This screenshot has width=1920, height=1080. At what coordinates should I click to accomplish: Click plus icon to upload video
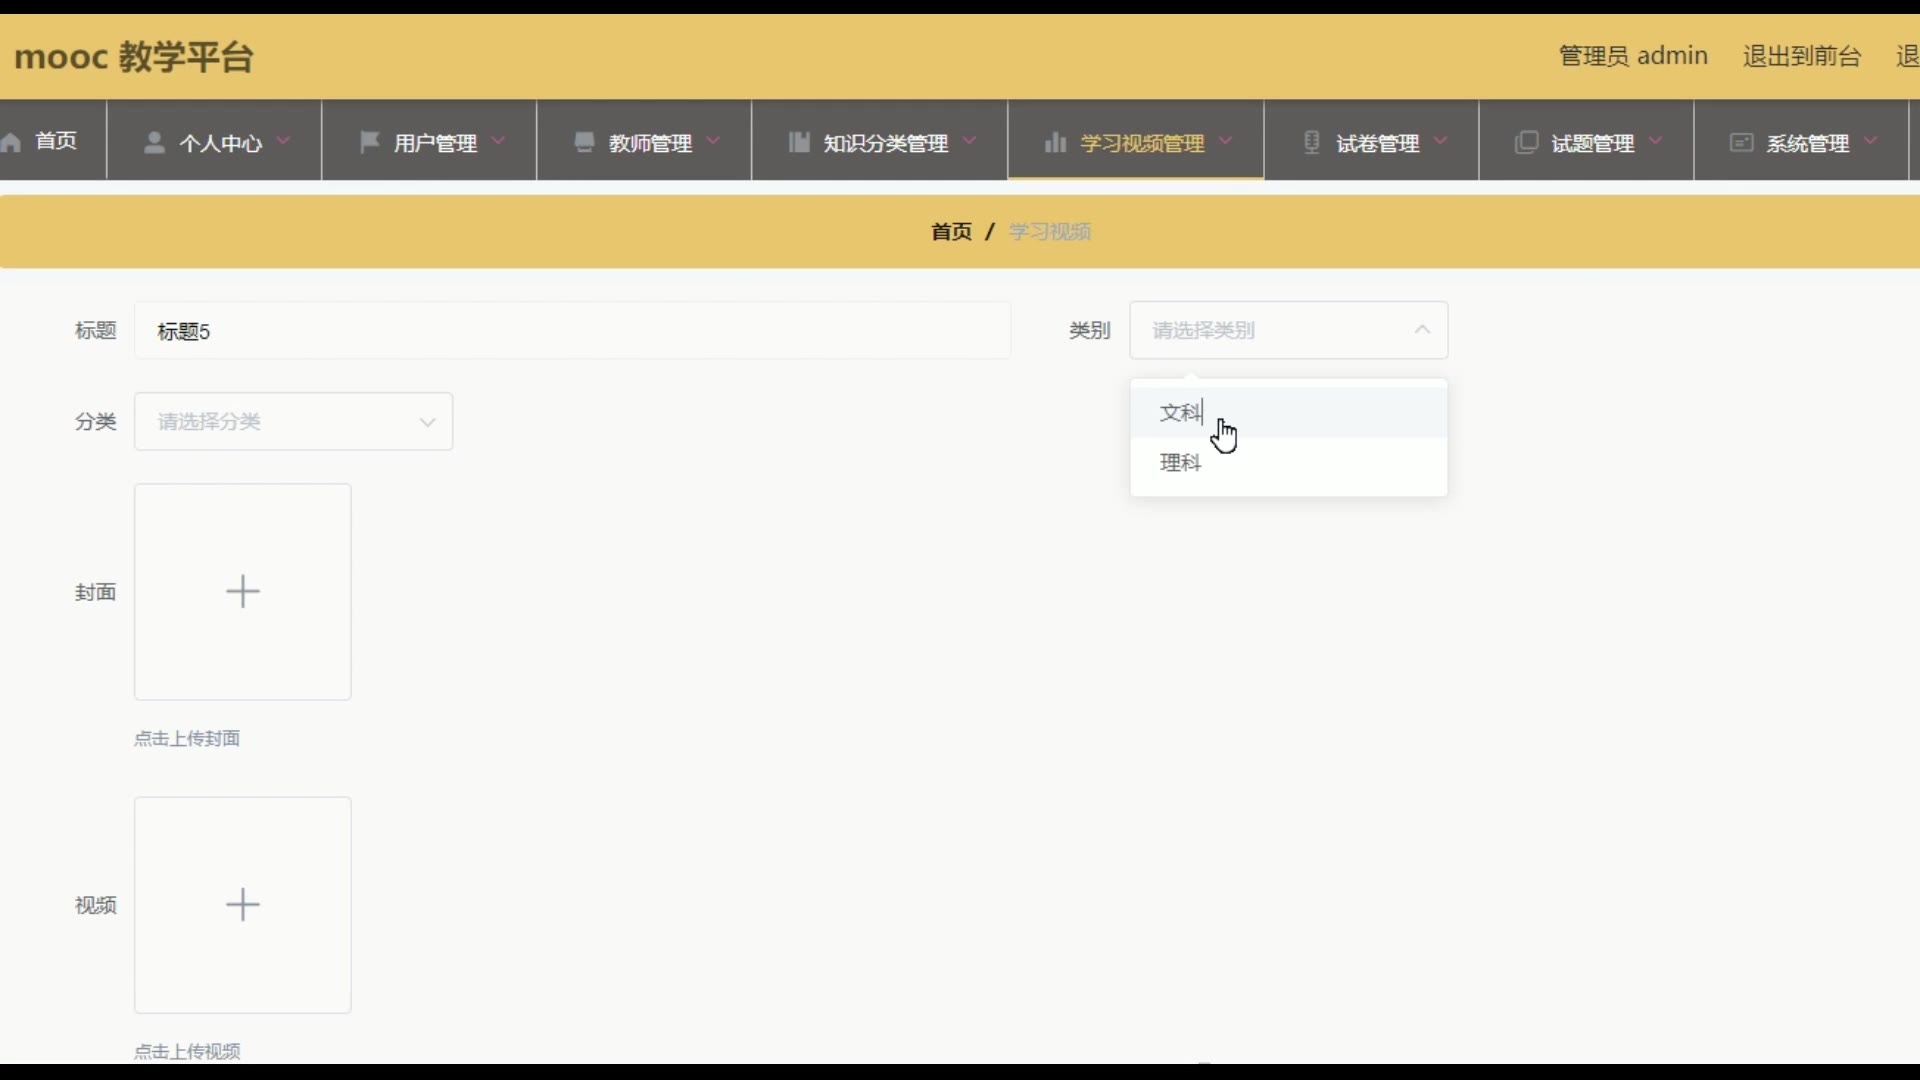(243, 905)
